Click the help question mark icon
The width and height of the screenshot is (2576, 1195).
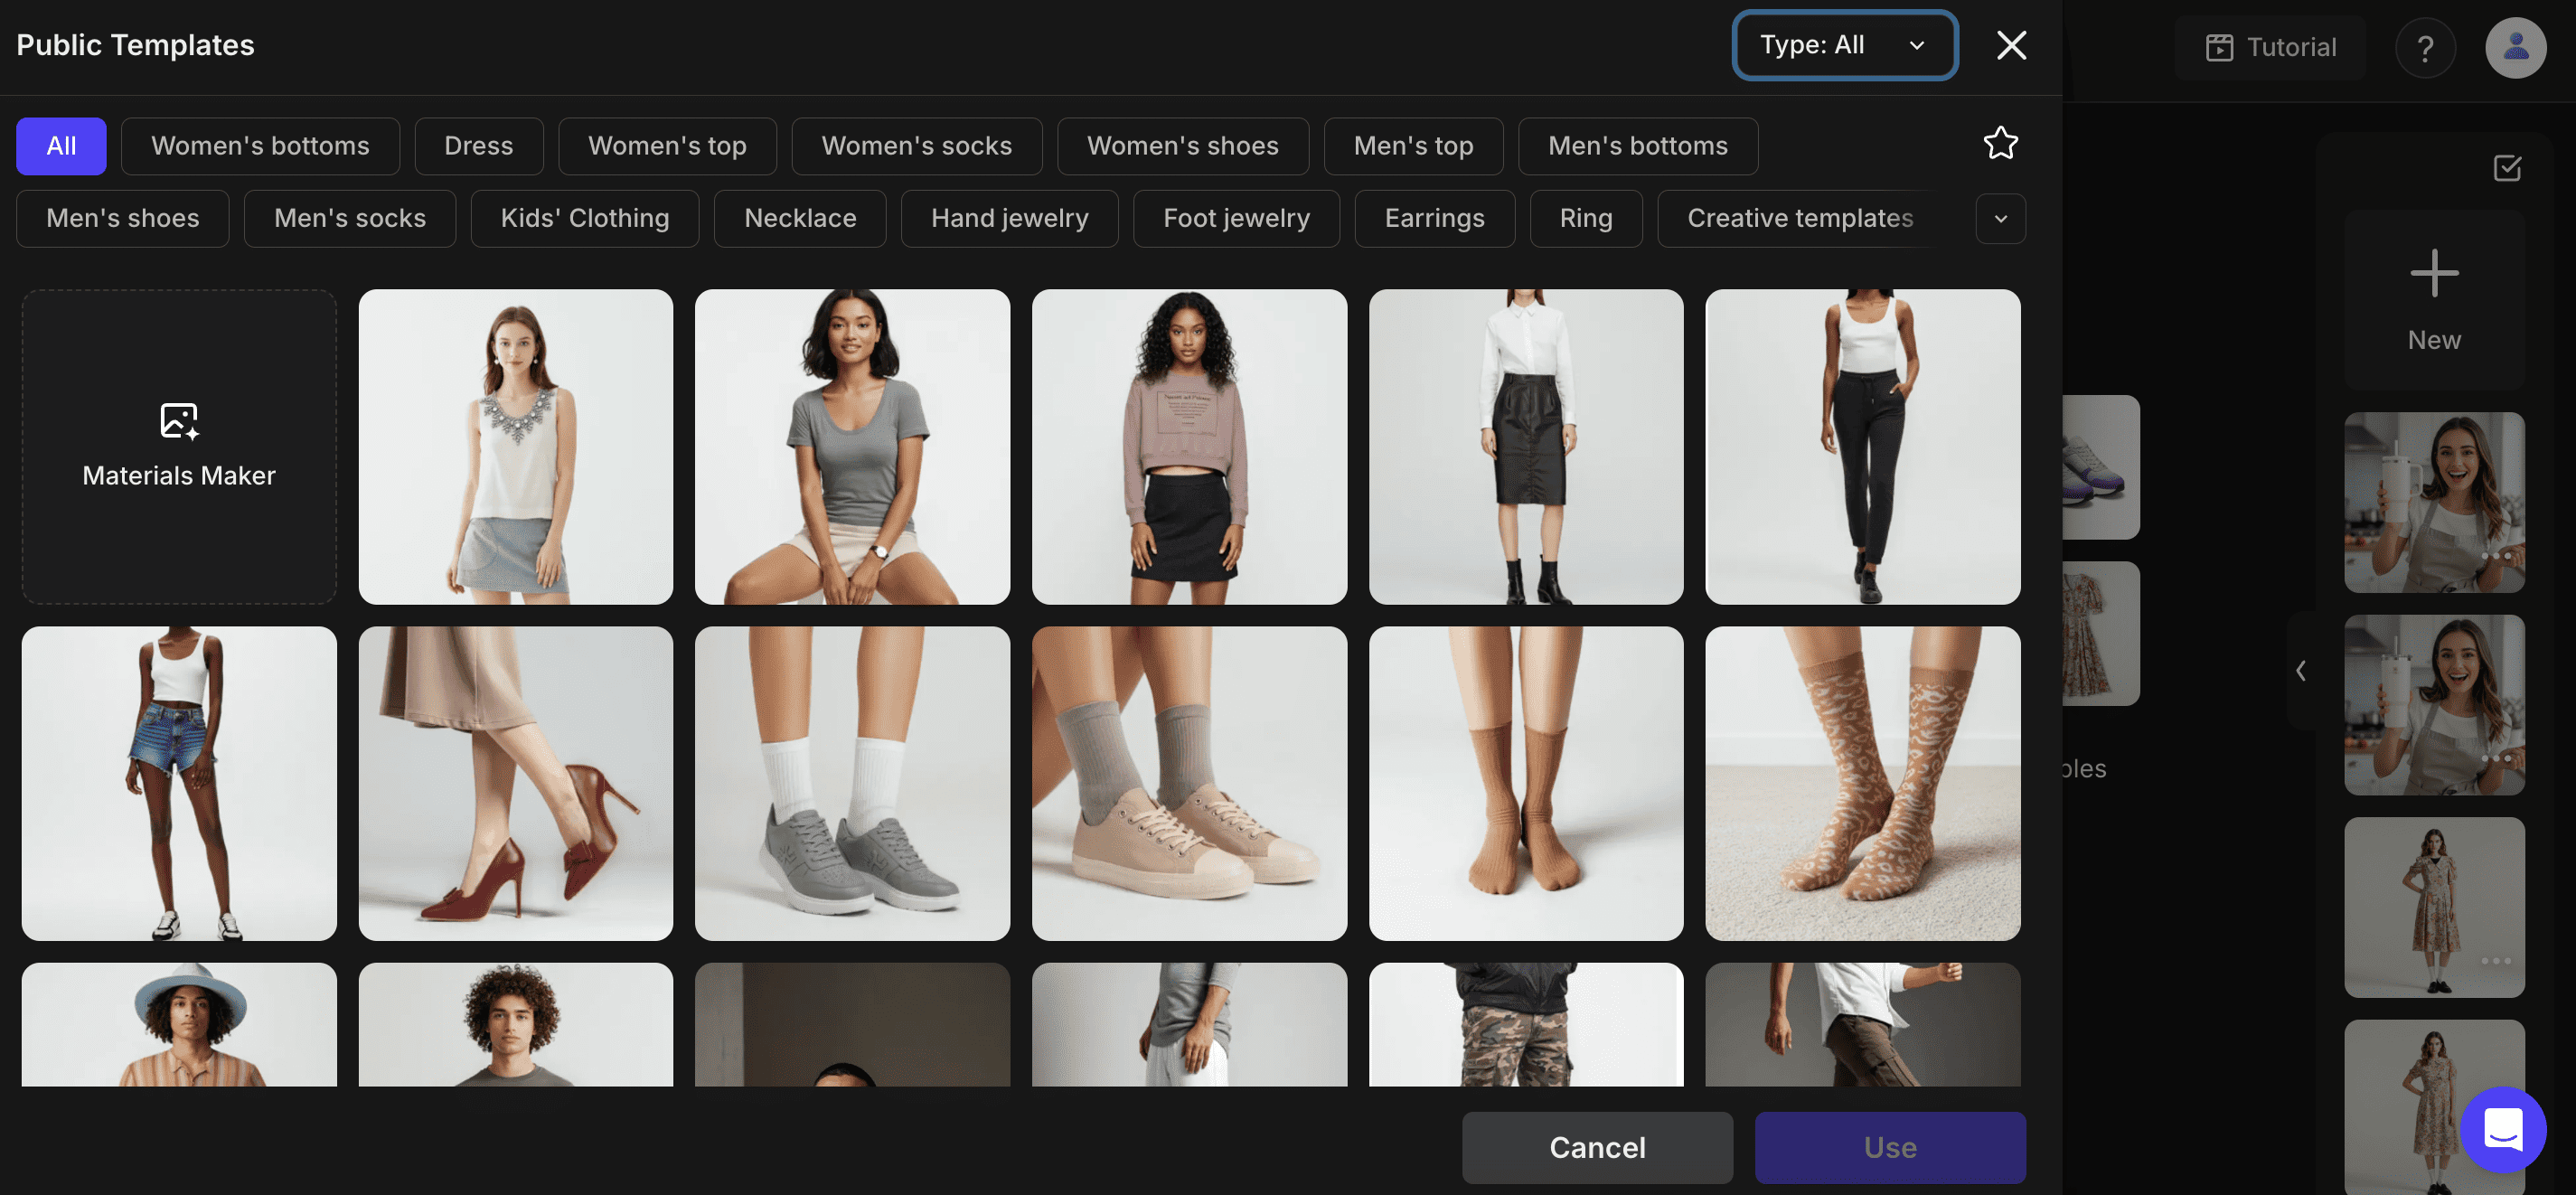[2425, 48]
